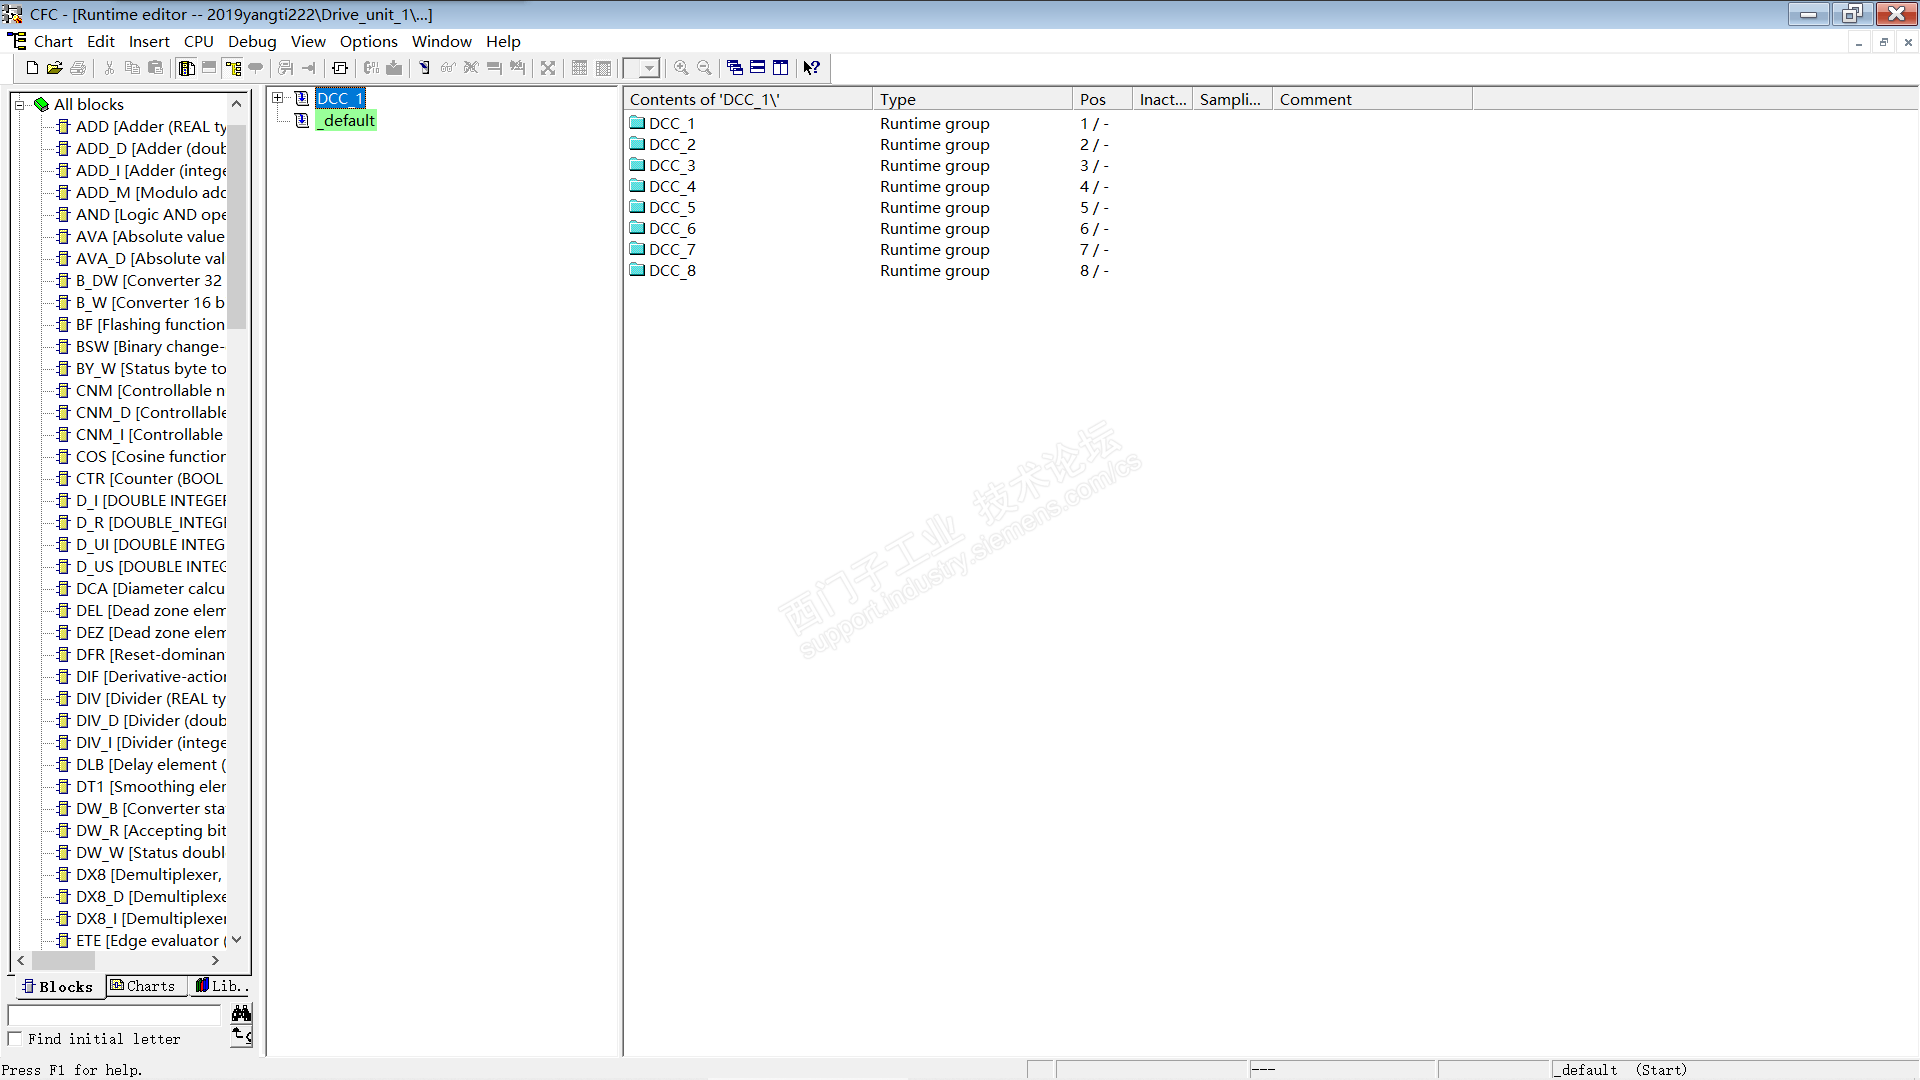Select the _default task in tree
The width and height of the screenshot is (1920, 1080).
[x=348, y=121]
